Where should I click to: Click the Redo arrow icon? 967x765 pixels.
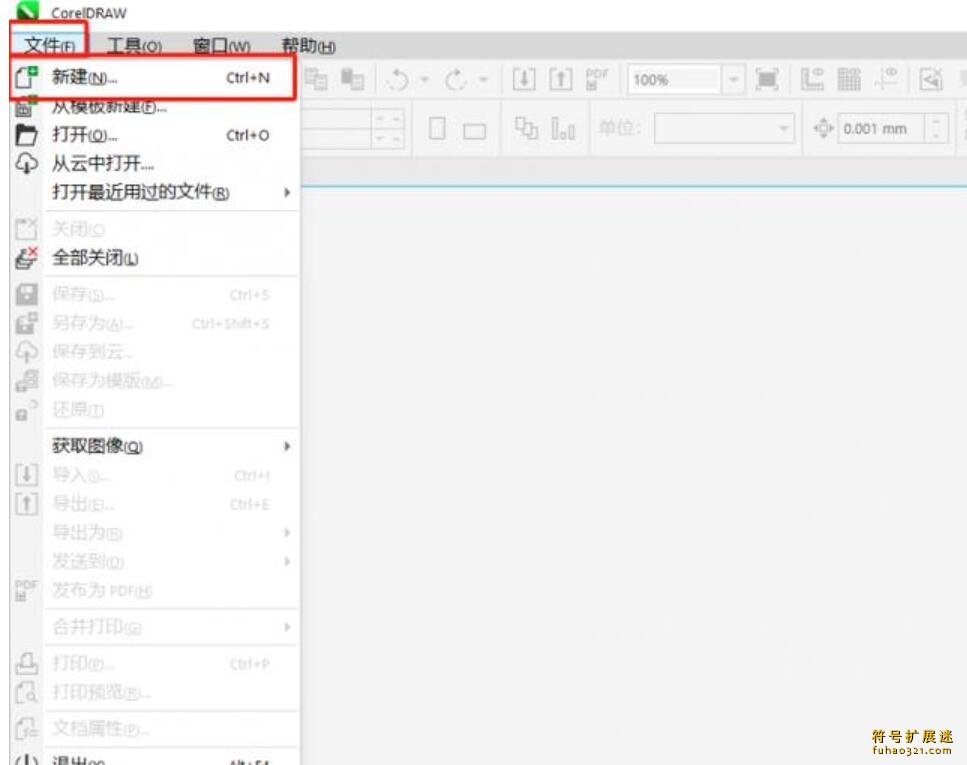tap(456, 80)
